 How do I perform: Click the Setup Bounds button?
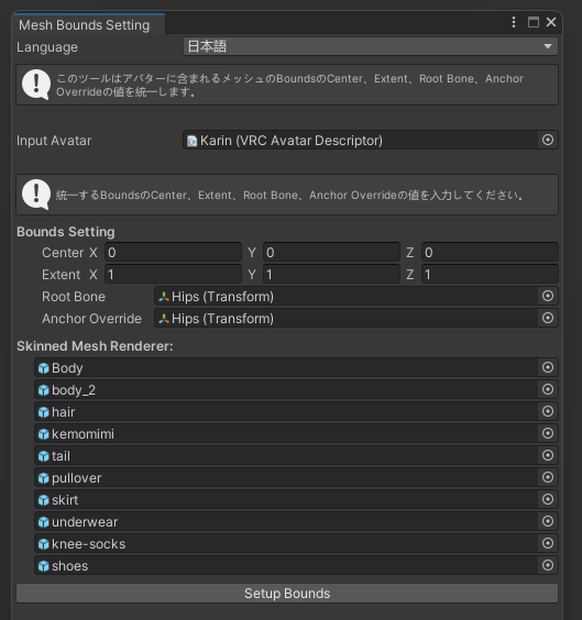287,593
